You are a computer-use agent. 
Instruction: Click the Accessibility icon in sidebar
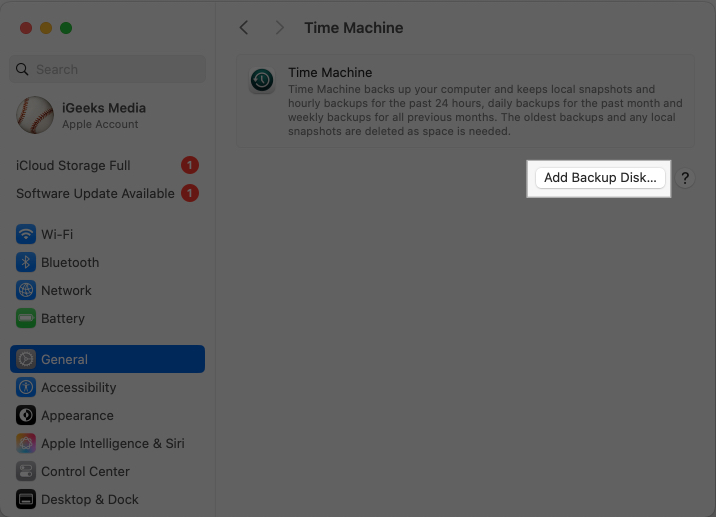tap(26, 387)
